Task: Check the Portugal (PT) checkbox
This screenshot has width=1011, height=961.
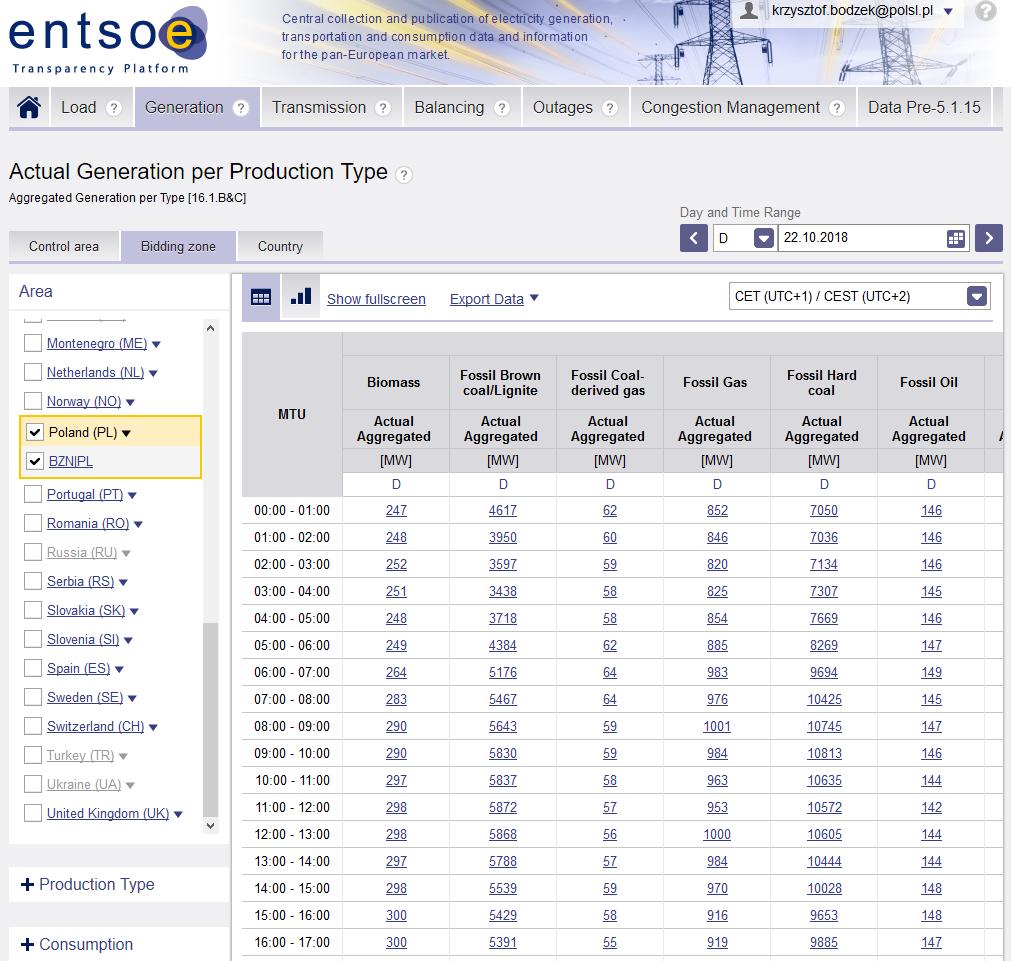Action: point(33,494)
